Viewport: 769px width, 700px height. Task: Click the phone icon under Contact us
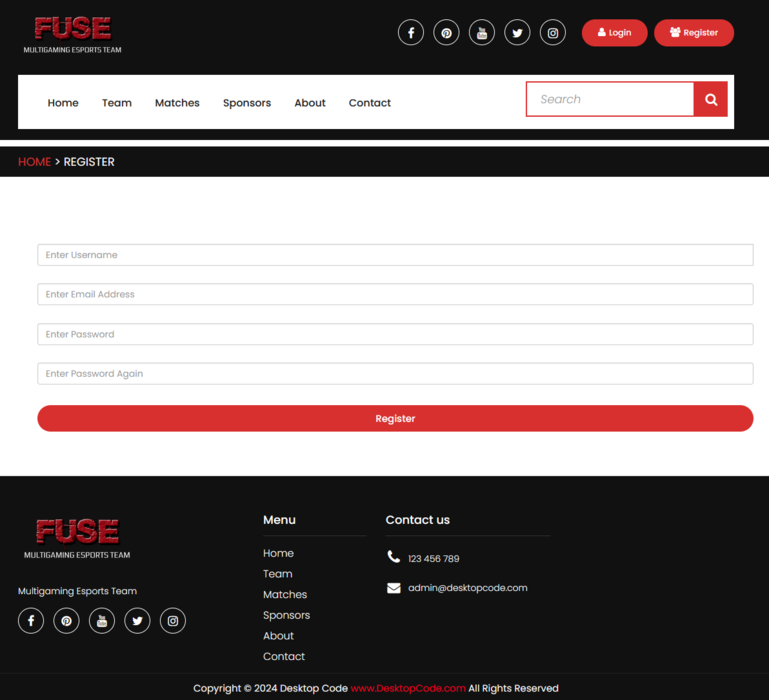pyautogui.click(x=393, y=557)
